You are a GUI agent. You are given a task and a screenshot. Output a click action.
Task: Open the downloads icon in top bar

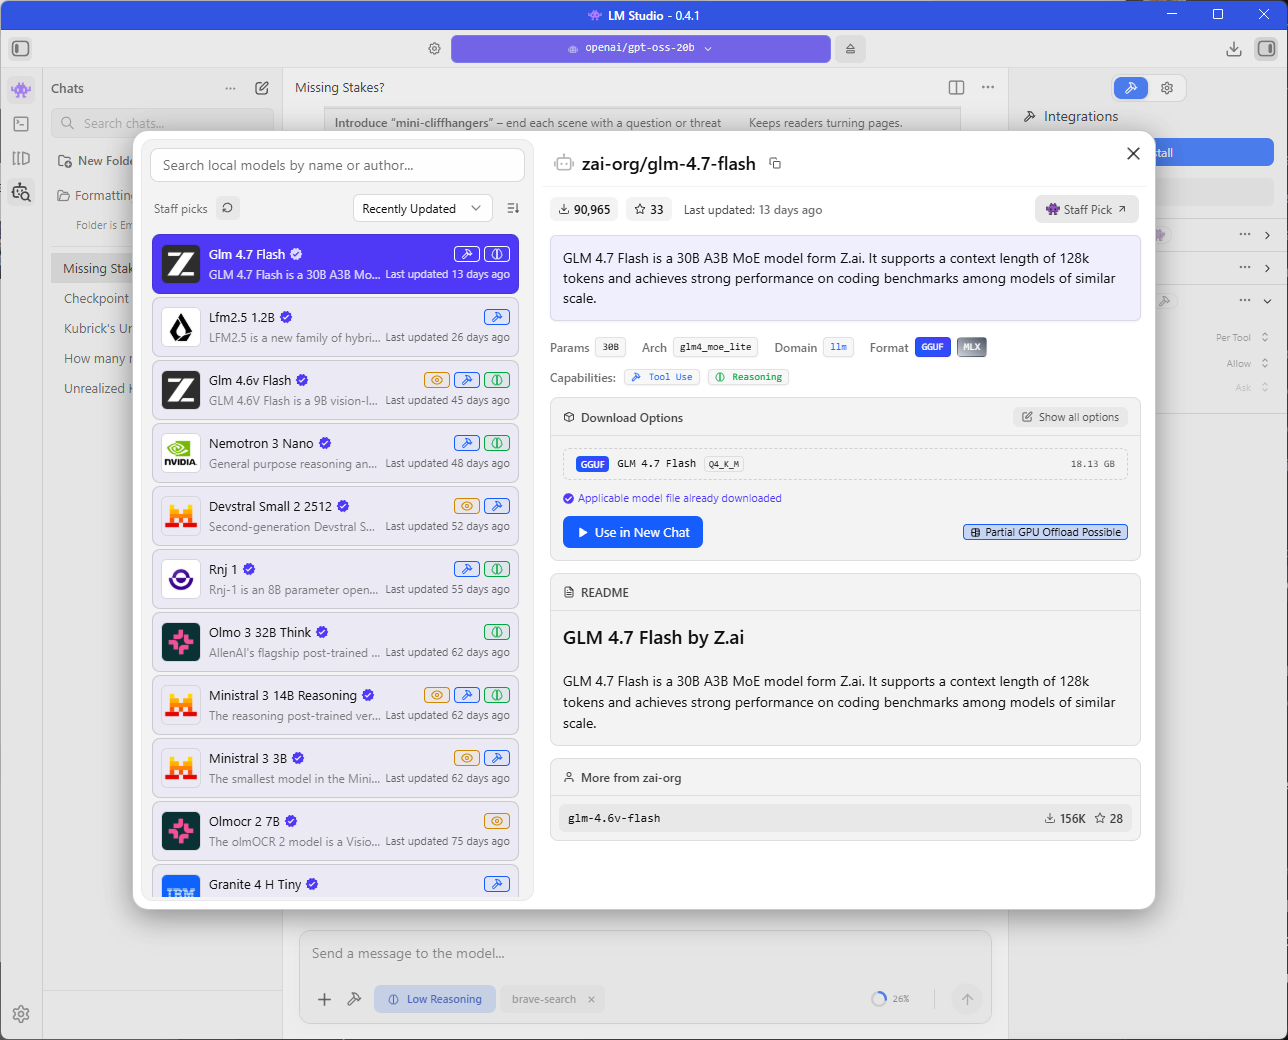click(x=1234, y=49)
